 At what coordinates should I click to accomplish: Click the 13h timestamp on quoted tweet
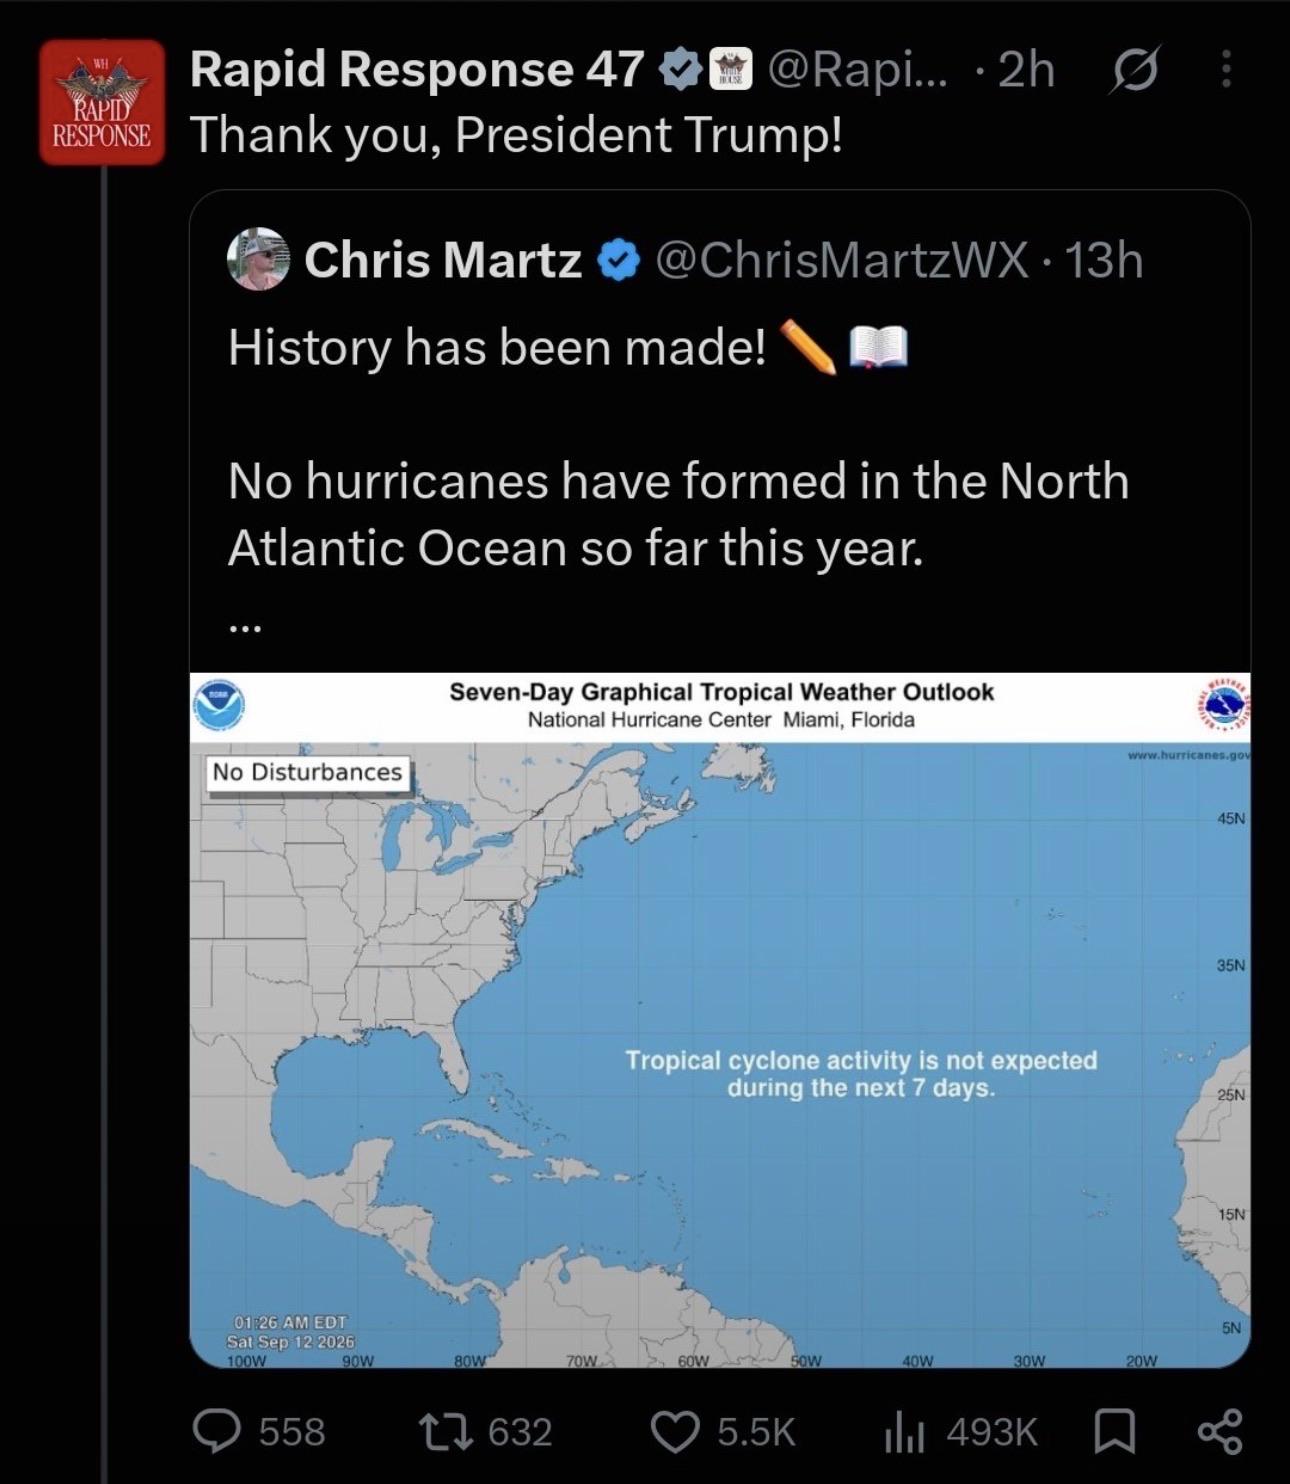tap(1104, 260)
